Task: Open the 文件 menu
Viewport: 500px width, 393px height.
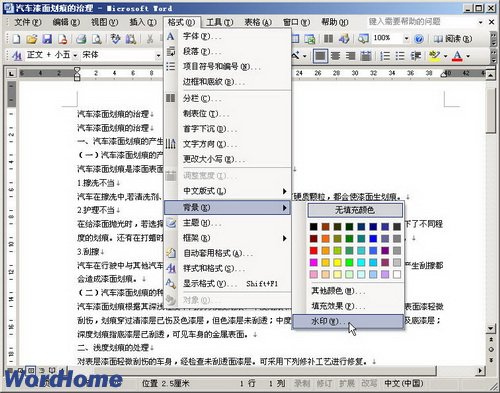Action: point(28,22)
